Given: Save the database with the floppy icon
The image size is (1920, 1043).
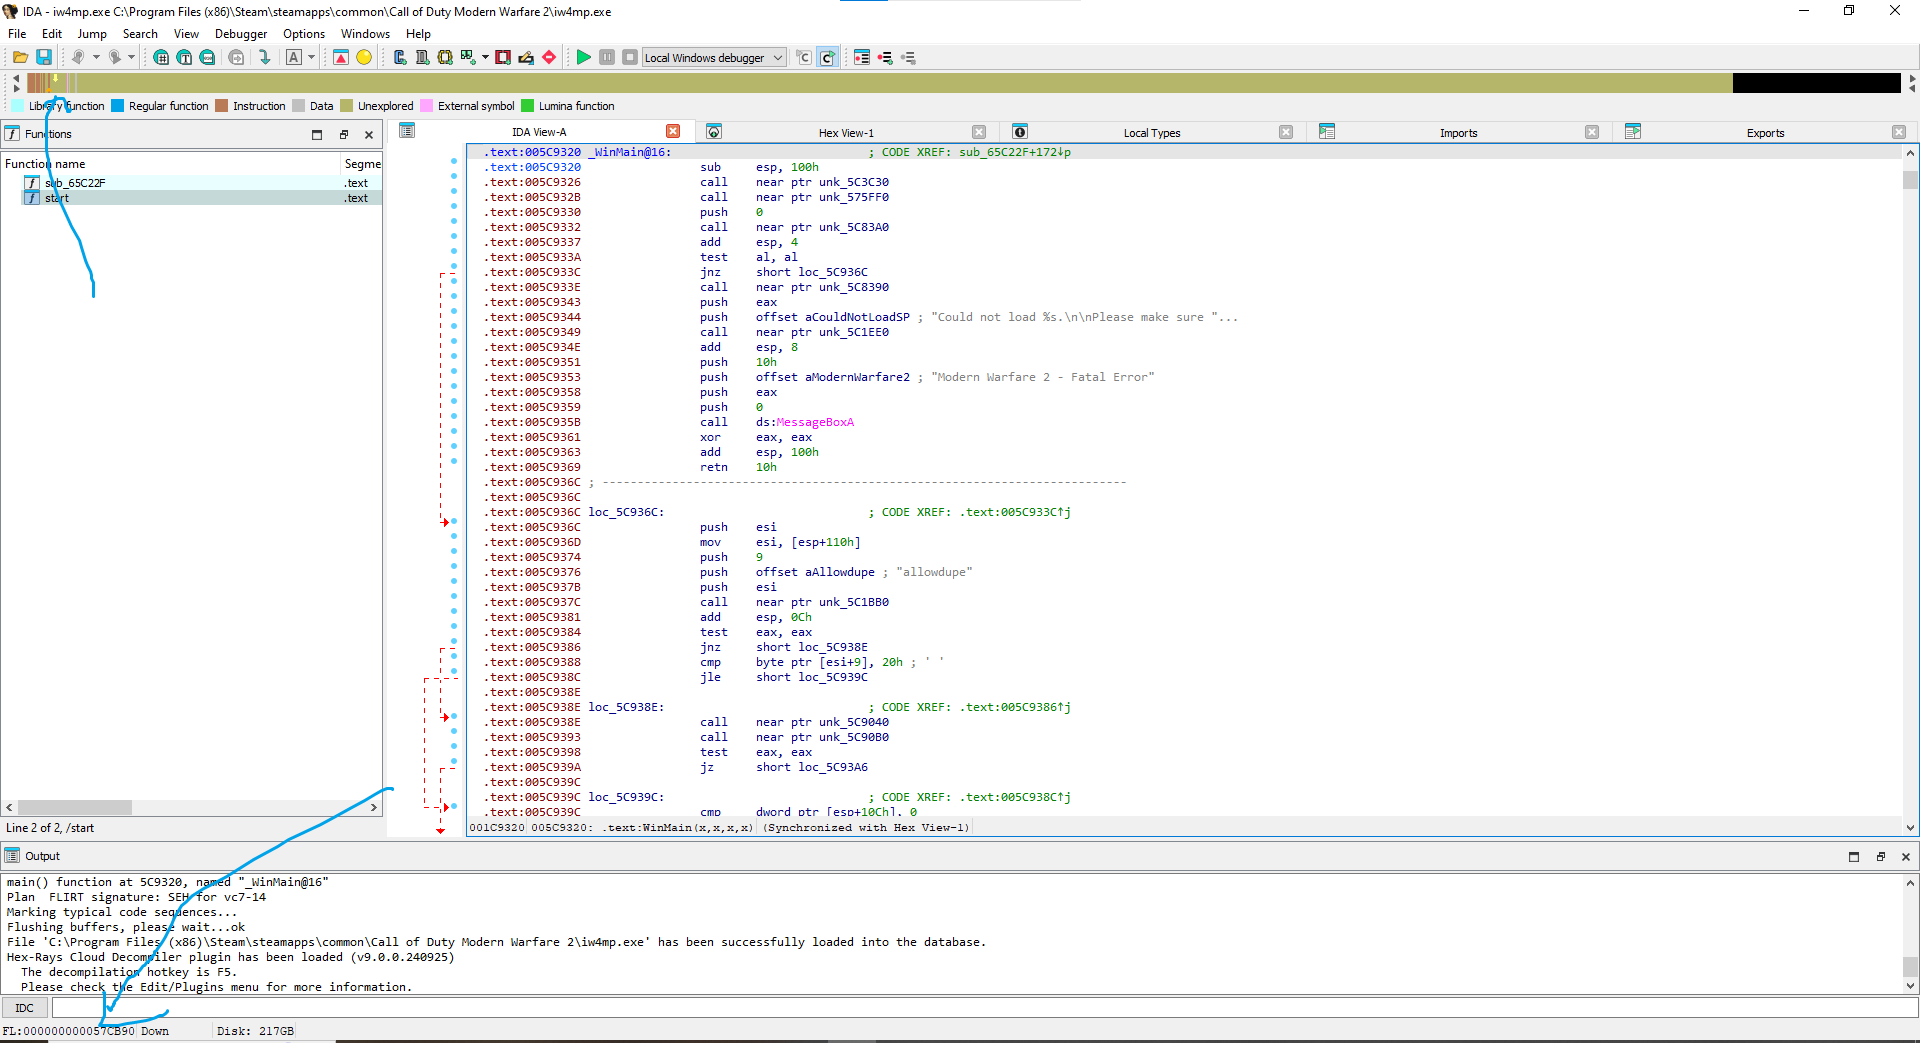Looking at the screenshot, I should click(x=44, y=57).
